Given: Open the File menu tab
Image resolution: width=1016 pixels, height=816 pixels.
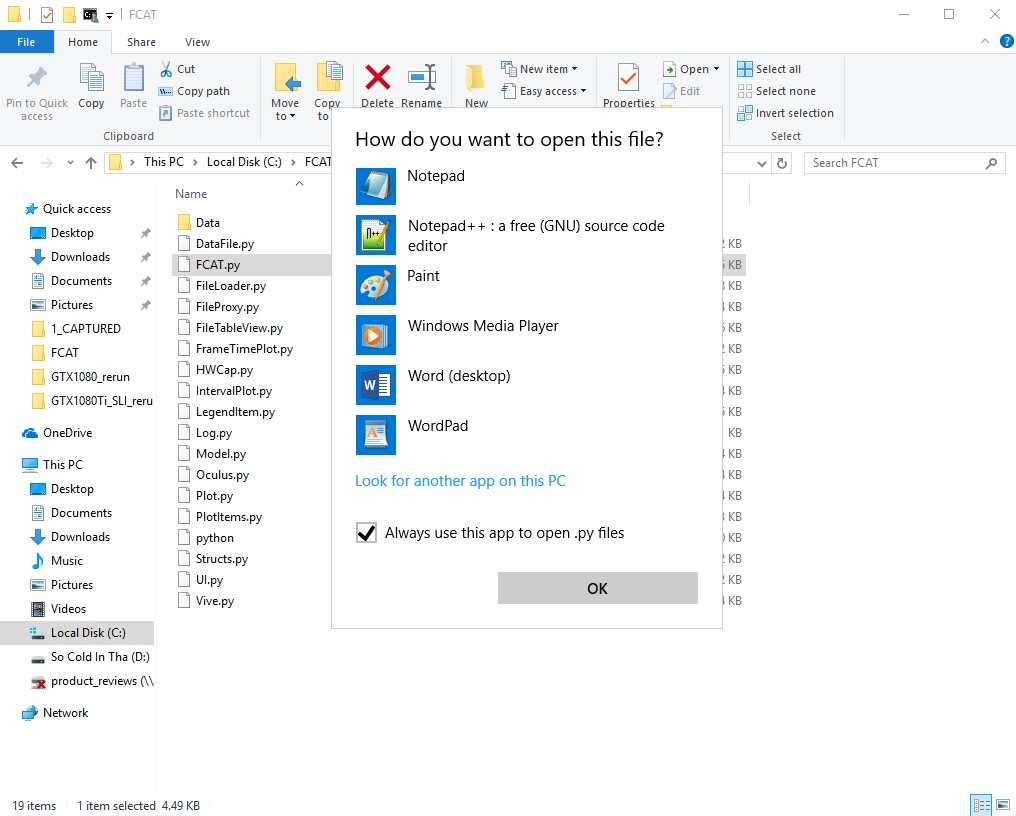Looking at the screenshot, I should 26,42.
